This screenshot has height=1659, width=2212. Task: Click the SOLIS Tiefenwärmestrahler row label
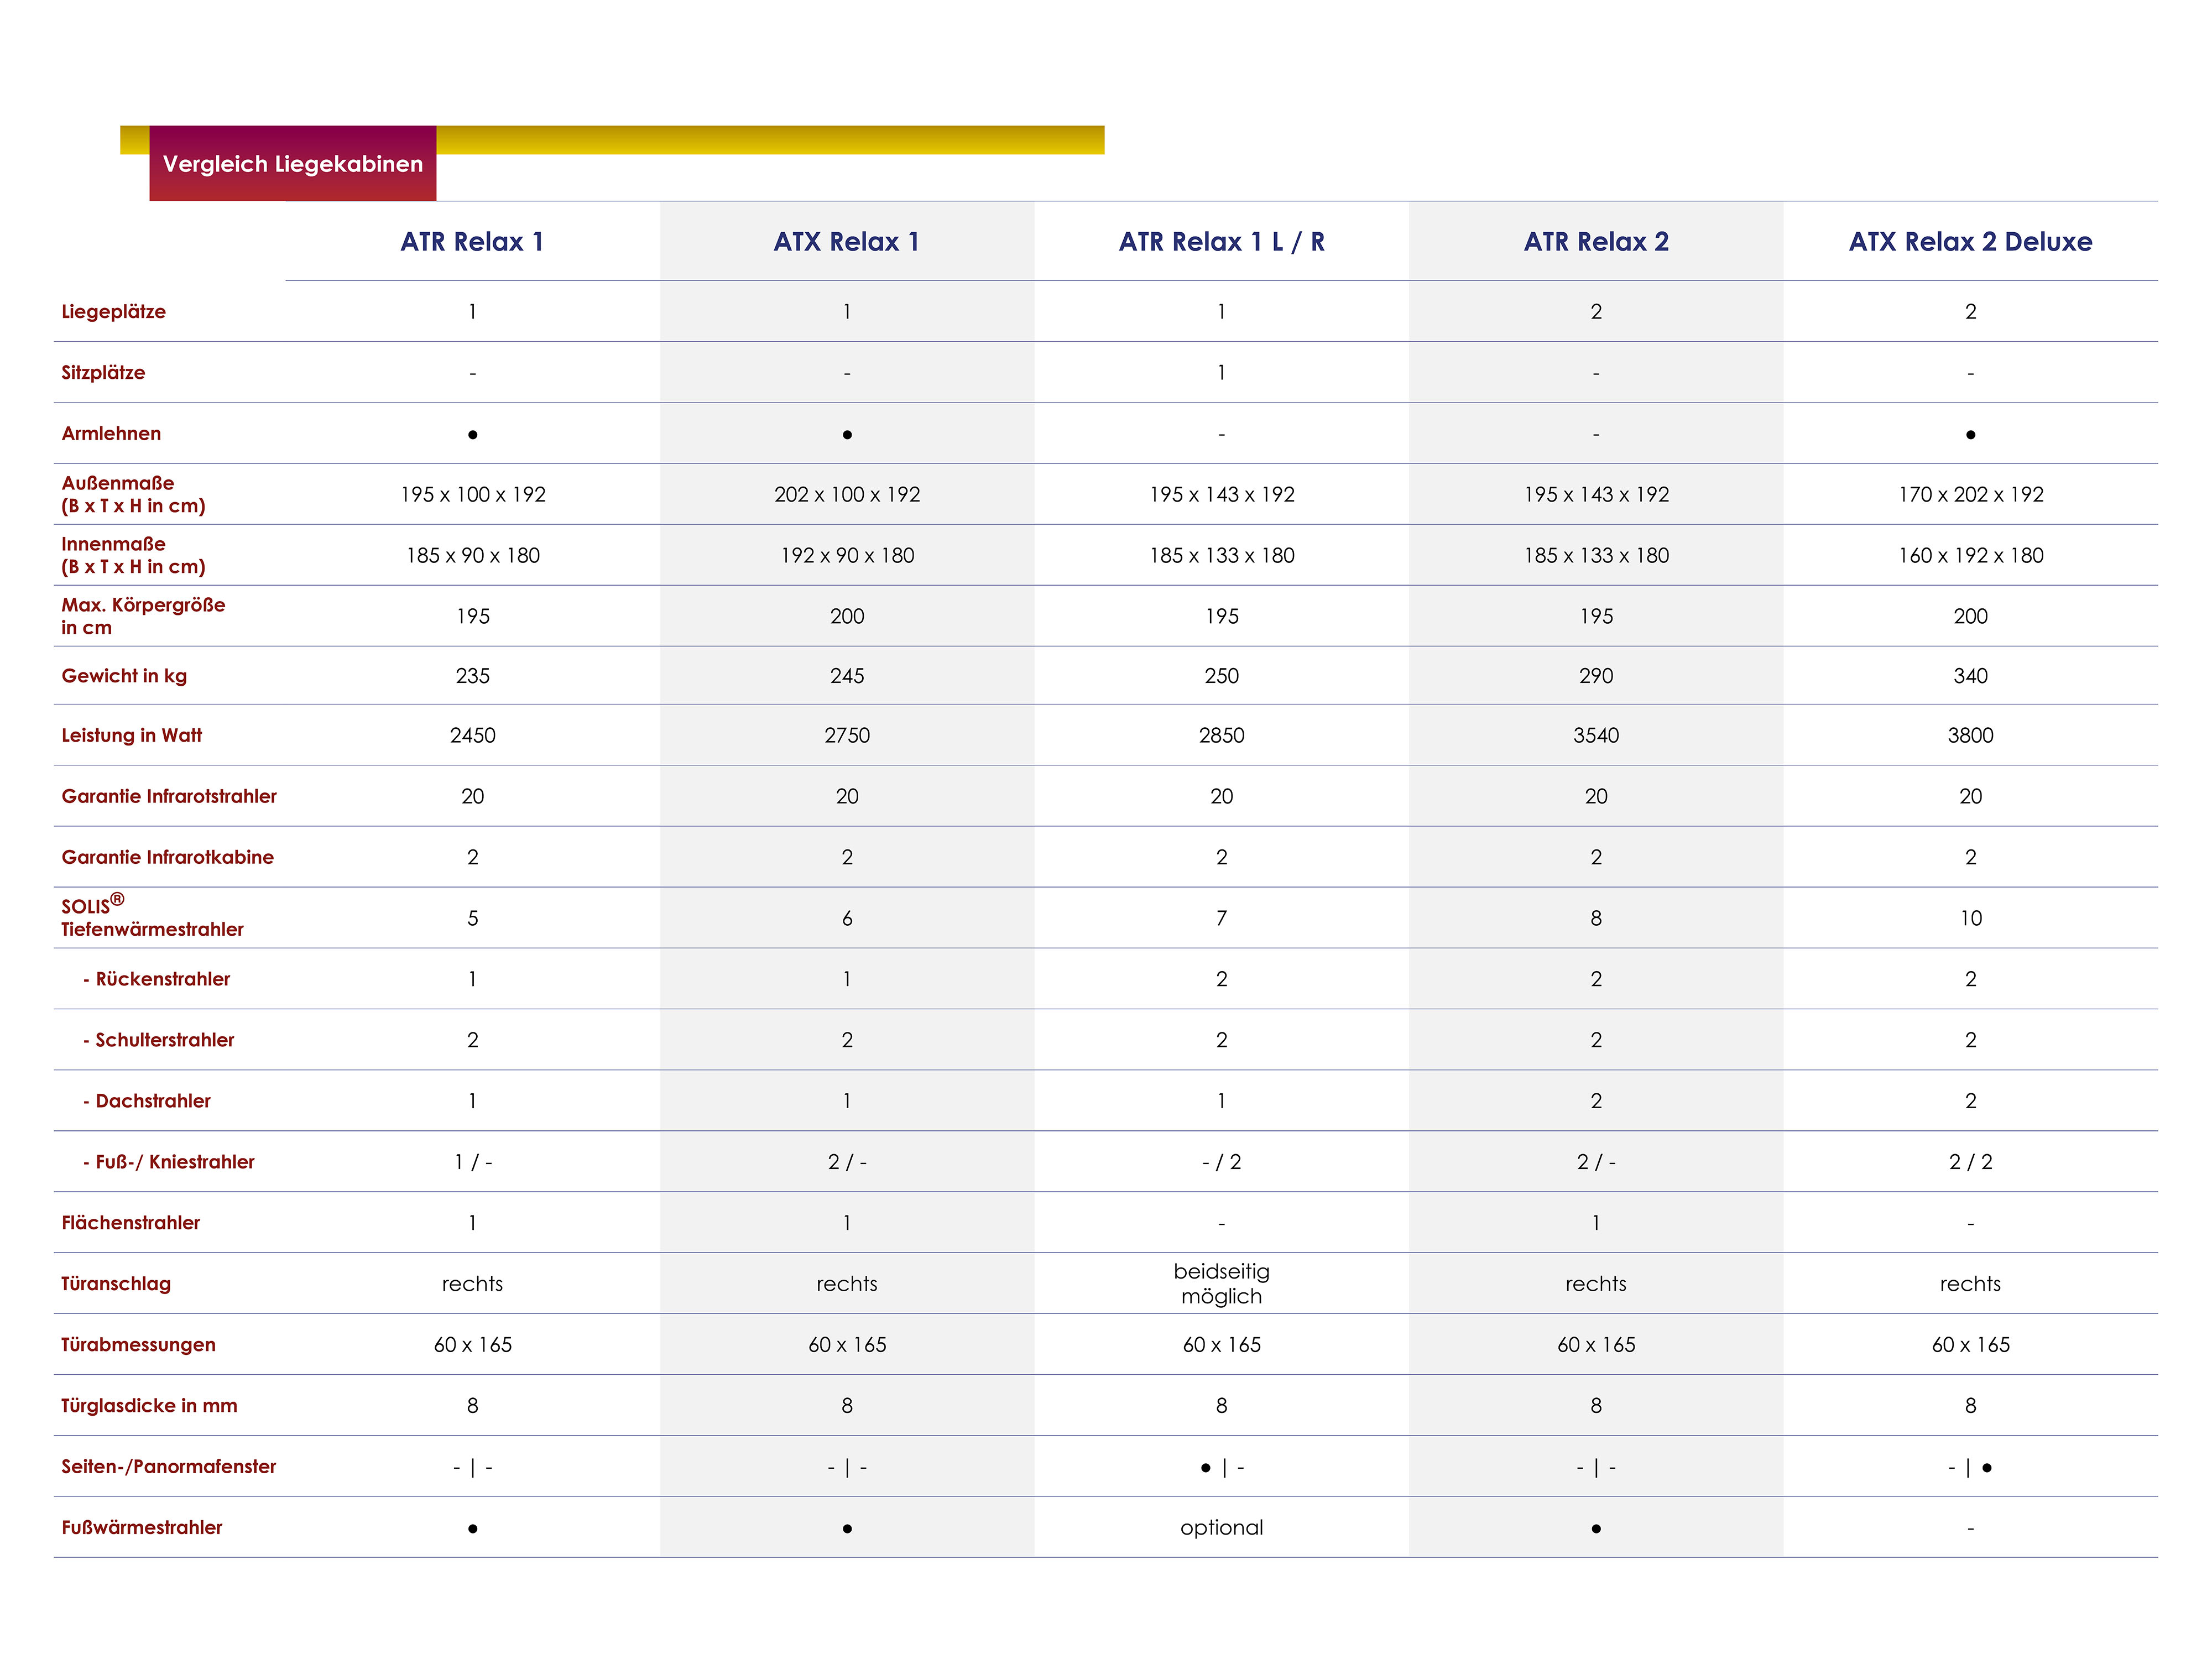(x=152, y=917)
